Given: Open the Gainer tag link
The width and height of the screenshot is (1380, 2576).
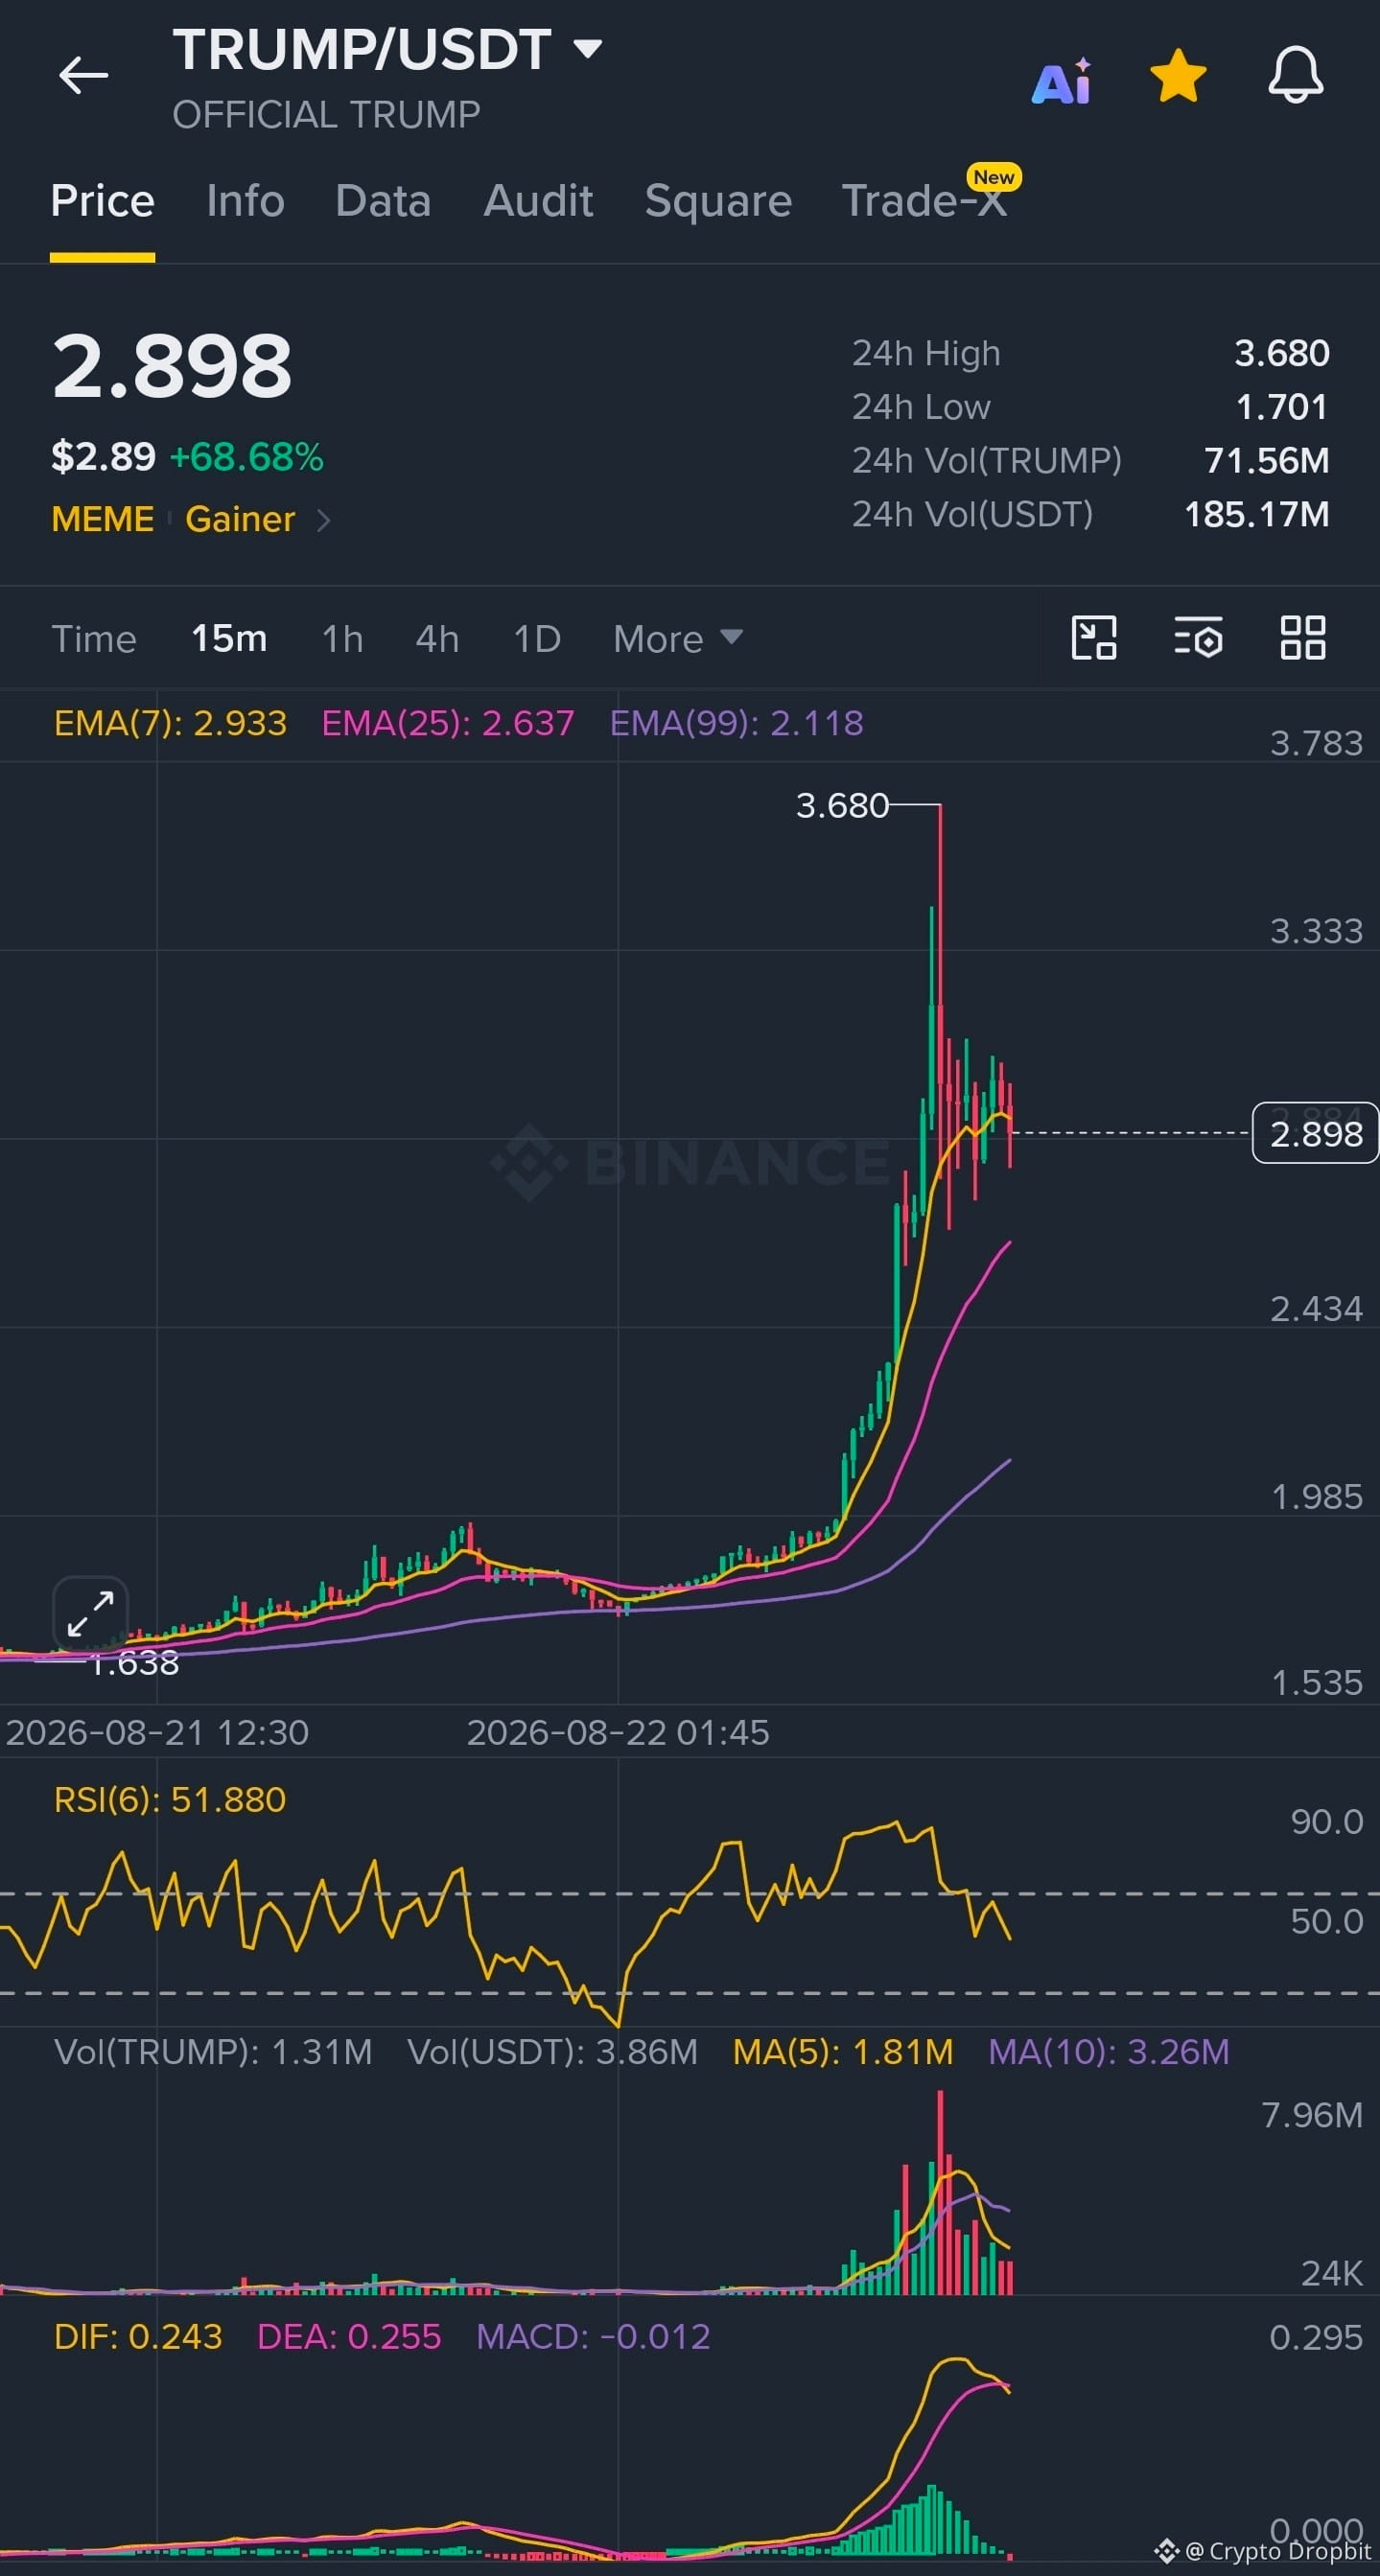Looking at the screenshot, I should (240, 519).
